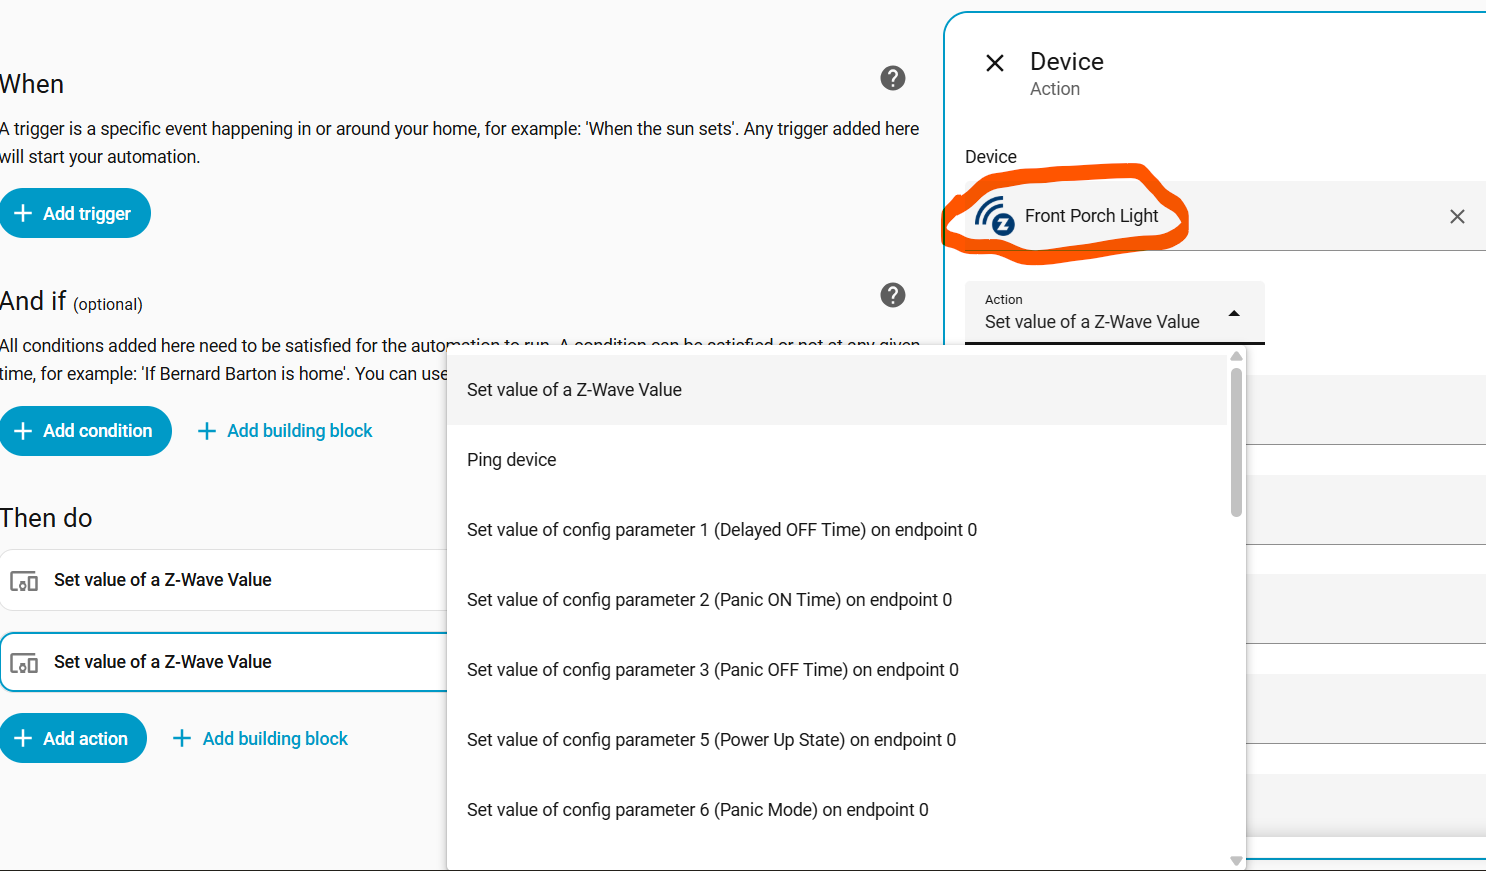This screenshot has width=1486, height=871.
Task: Pick config parameter 3 Panic OFF Time
Action: pyautogui.click(x=712, y=670)
